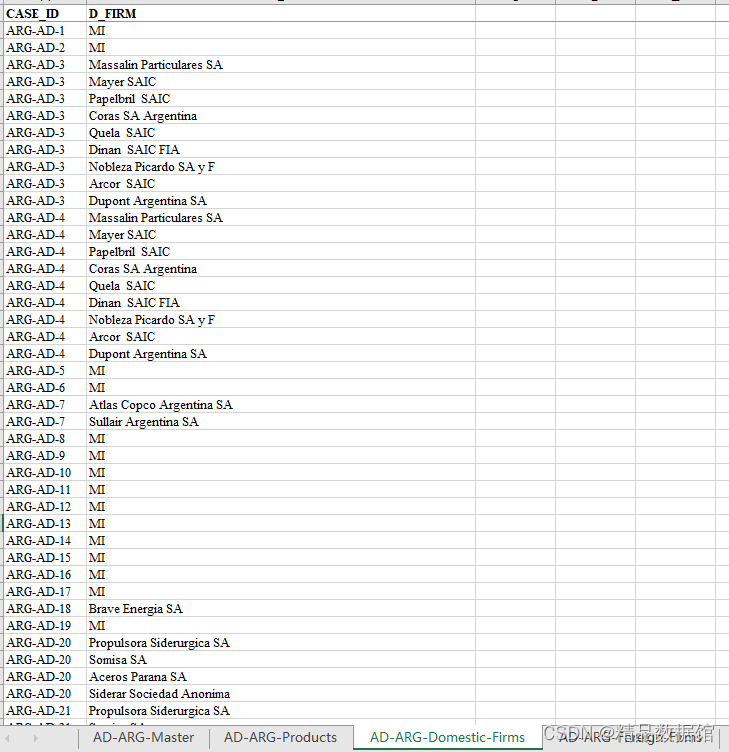Select the ARG-AD-15 case ID cell
Viewport: 729px width, 752px height.
click(x=45, y=558)
